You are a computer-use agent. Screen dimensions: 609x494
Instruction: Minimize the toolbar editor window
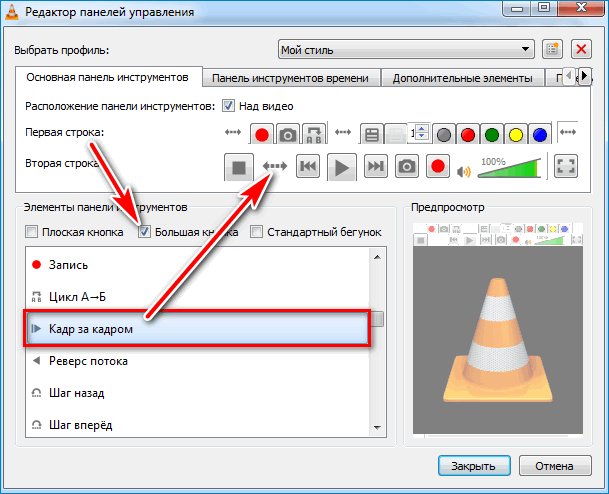pos(517,8)
